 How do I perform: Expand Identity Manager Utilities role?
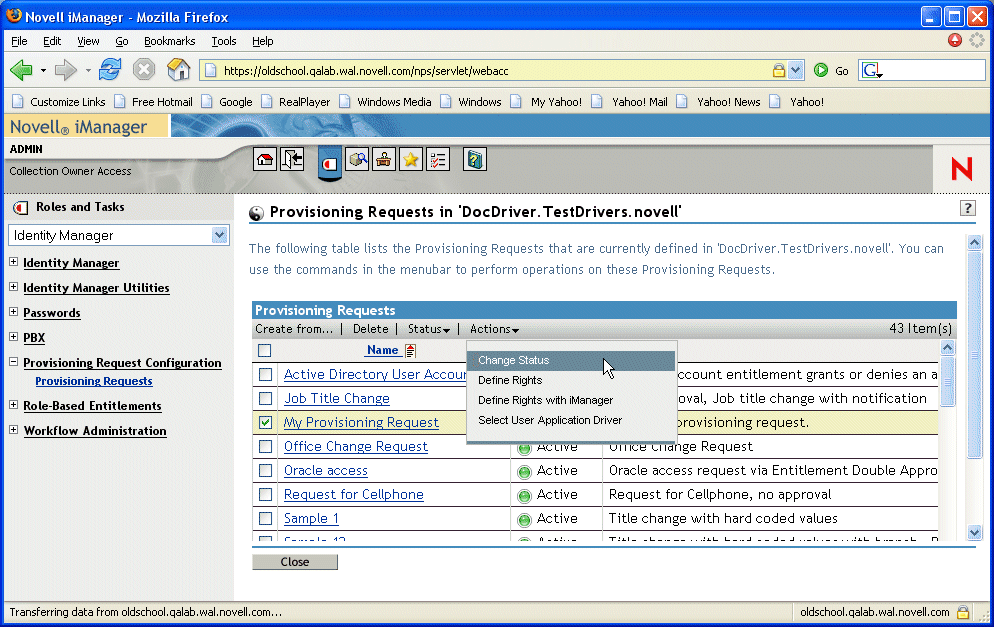tap(13, 287)
